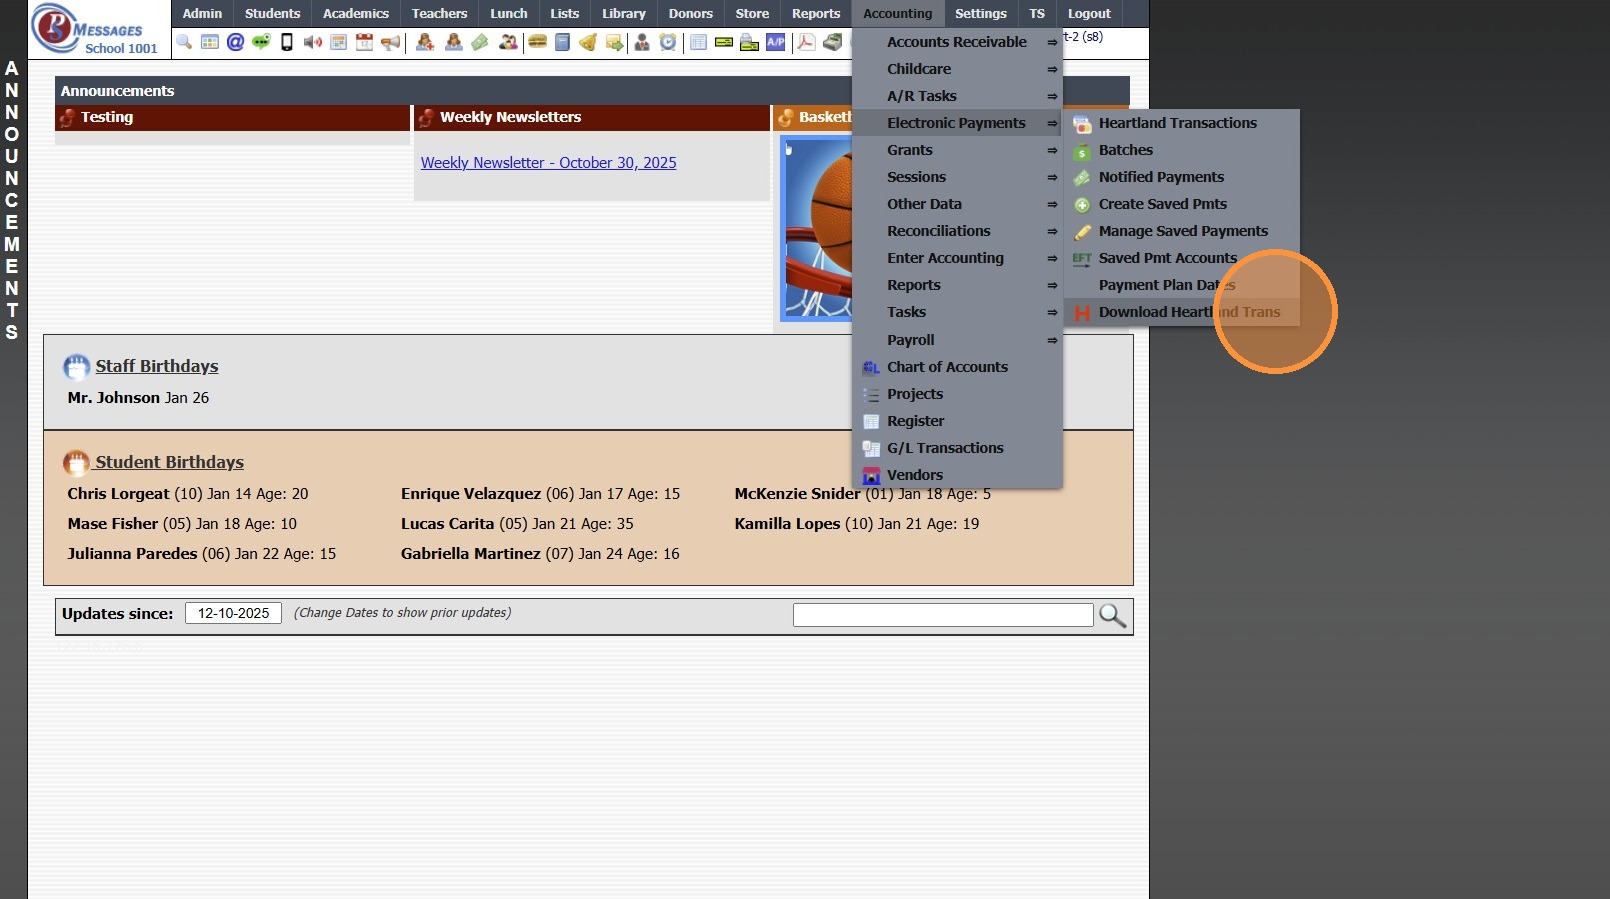The width and height of the screenshot is (1610, 899).
Task: Open the Students menu in the top bar
Action: point(272,14)
